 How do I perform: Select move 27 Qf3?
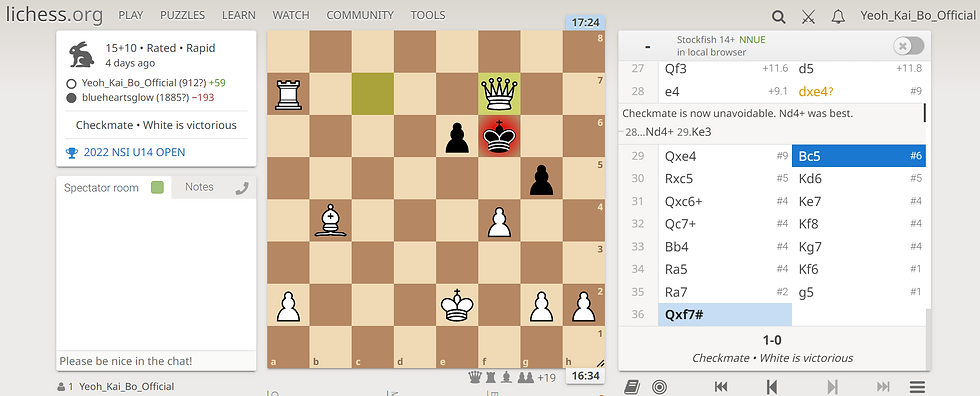[x=725, y=69]
